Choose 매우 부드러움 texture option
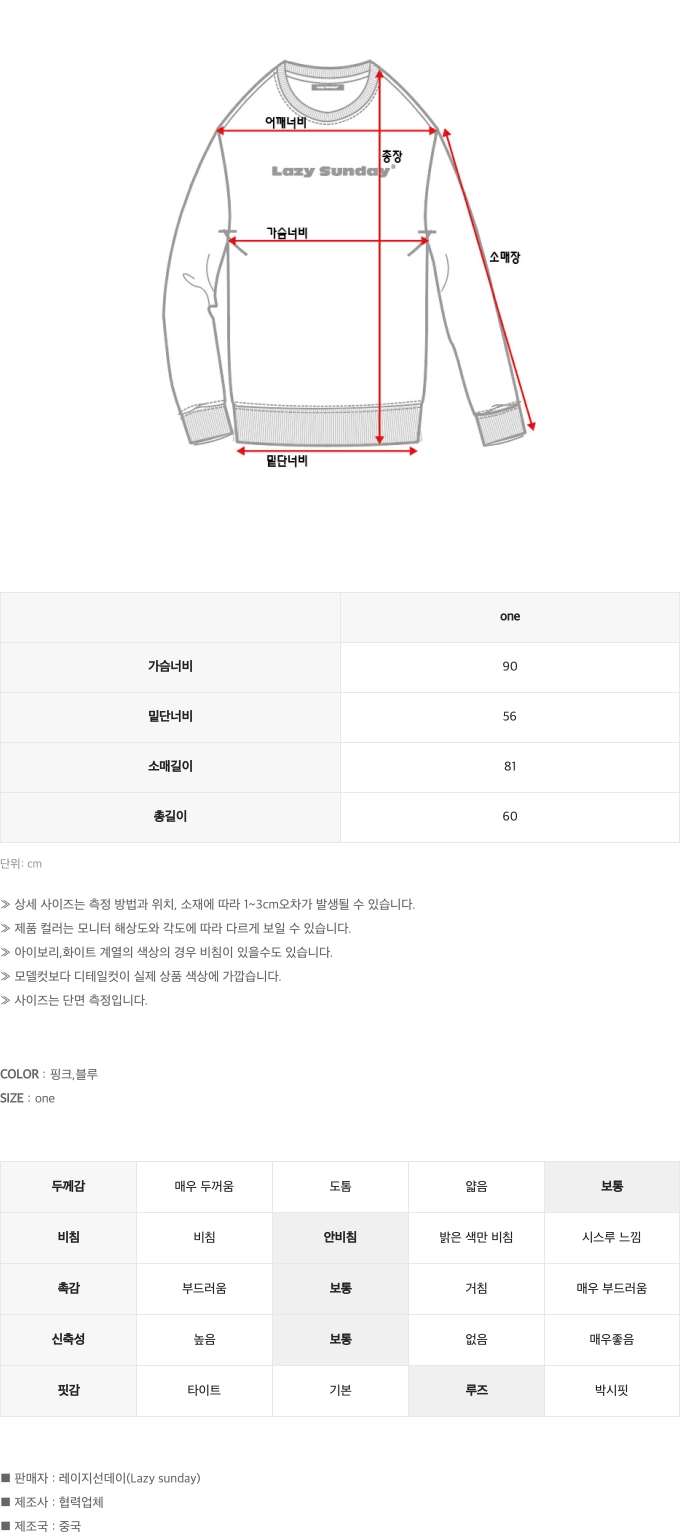Viewport: 680px width, 1539px height. (612, 1289)
